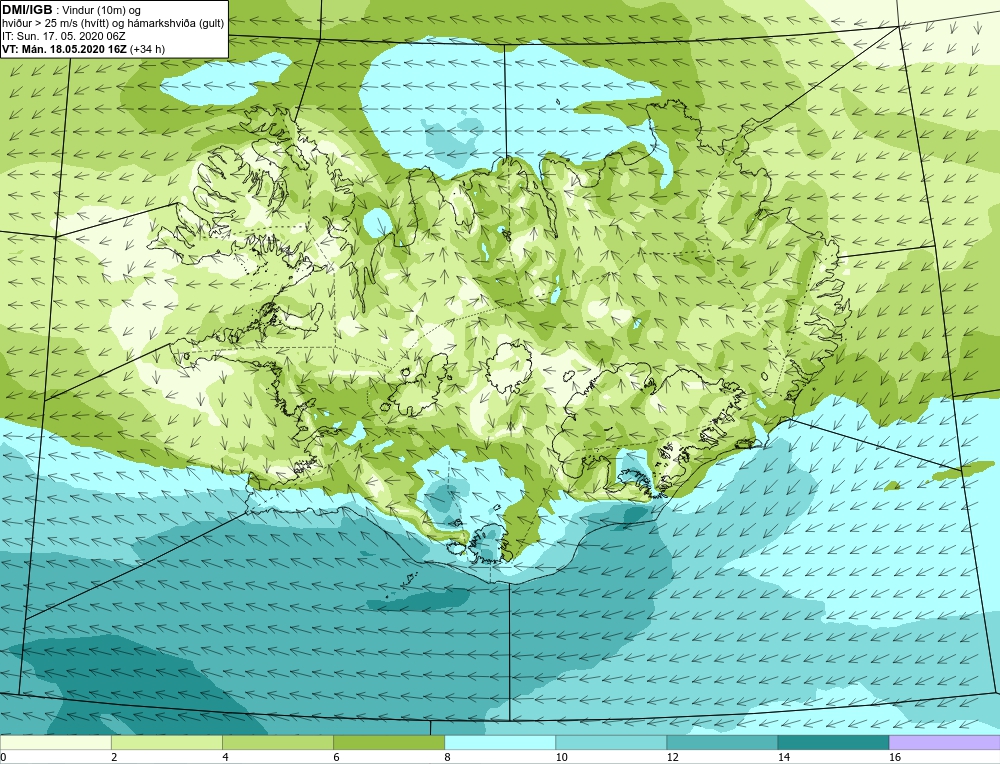
Task: Click the legend scale label '6'
Action: click(336, 757)
